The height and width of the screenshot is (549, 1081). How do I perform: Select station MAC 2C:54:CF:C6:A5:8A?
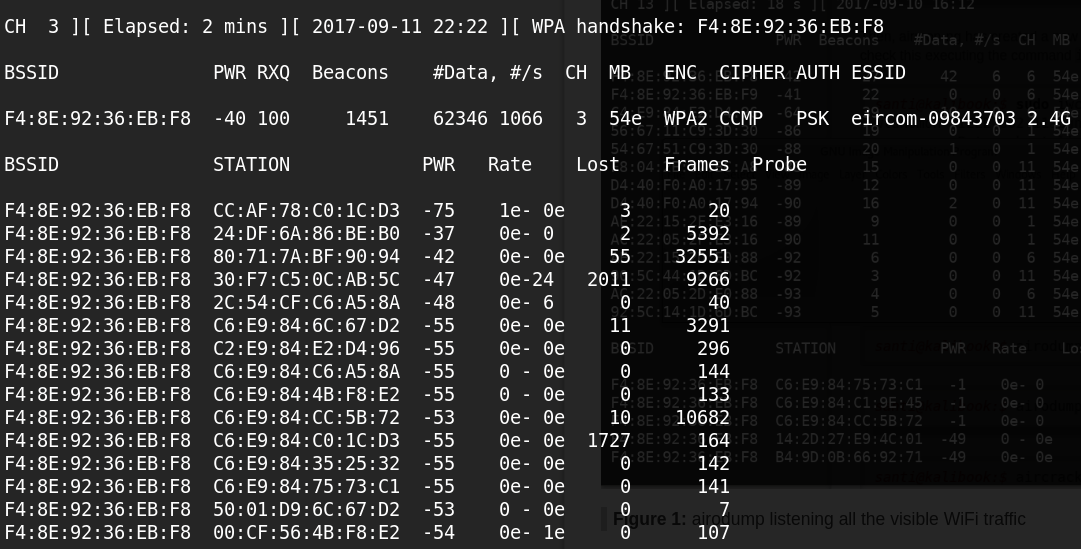[x=306, y=303]
